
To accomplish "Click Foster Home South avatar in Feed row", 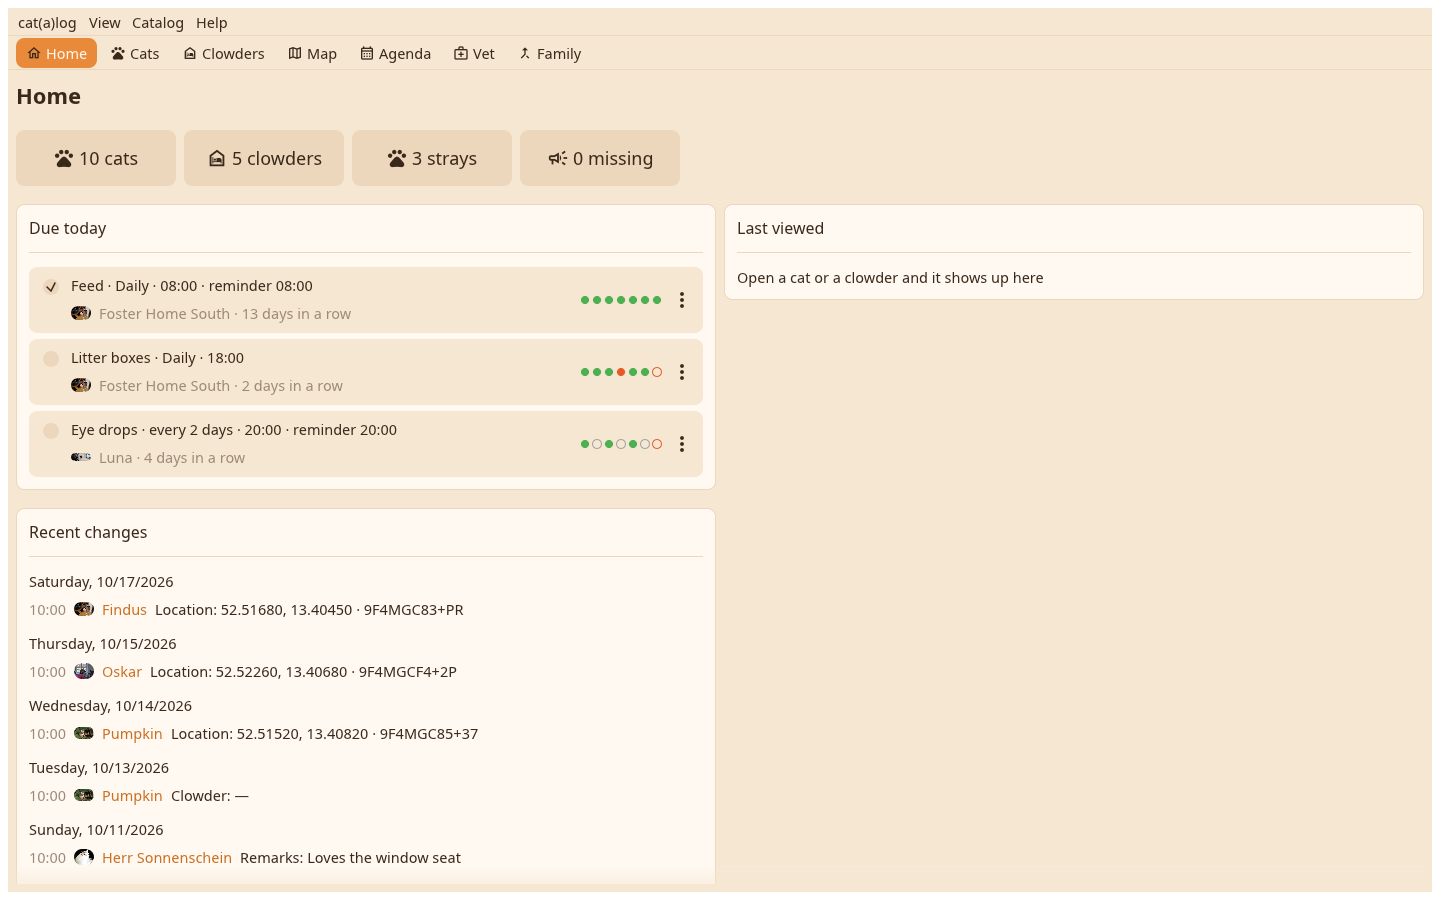I will tap(81, 314).
